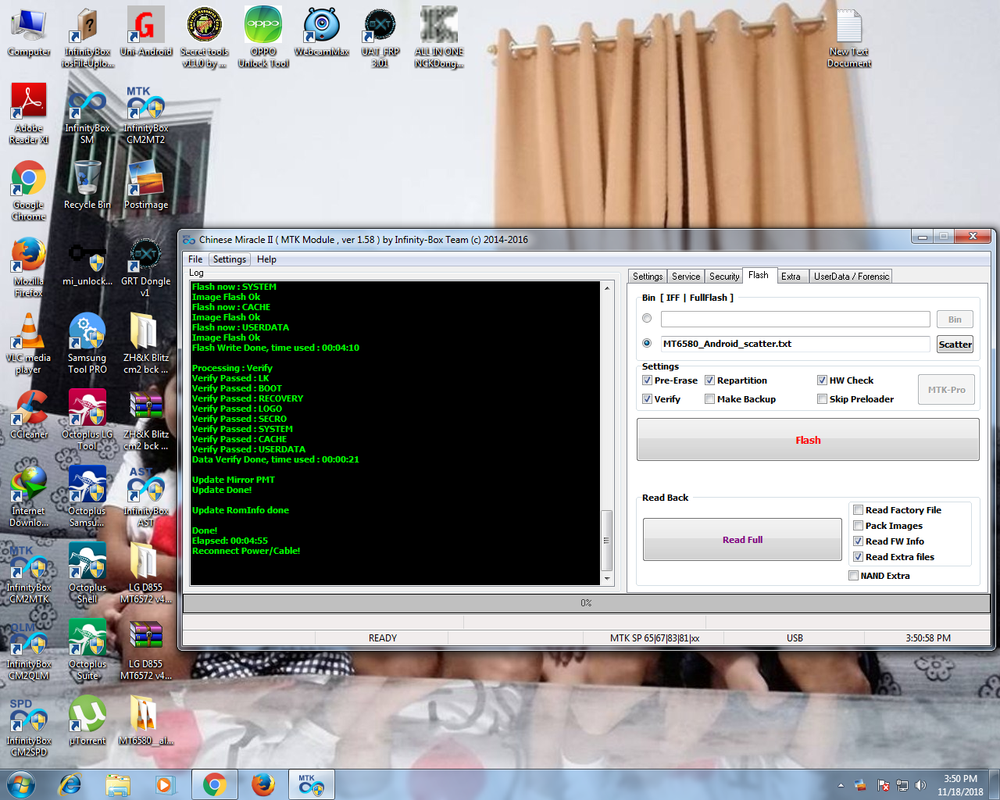Switch to the Security tab
Image resolution: width=1000 pixels, height=800 pixels.
pos(724,276)
